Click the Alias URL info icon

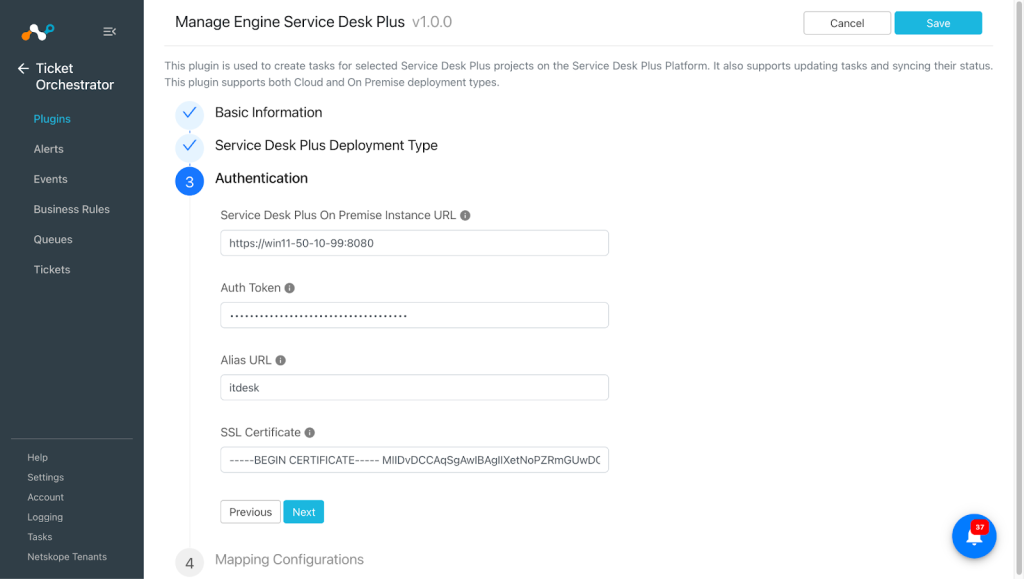tap(280, 360)
